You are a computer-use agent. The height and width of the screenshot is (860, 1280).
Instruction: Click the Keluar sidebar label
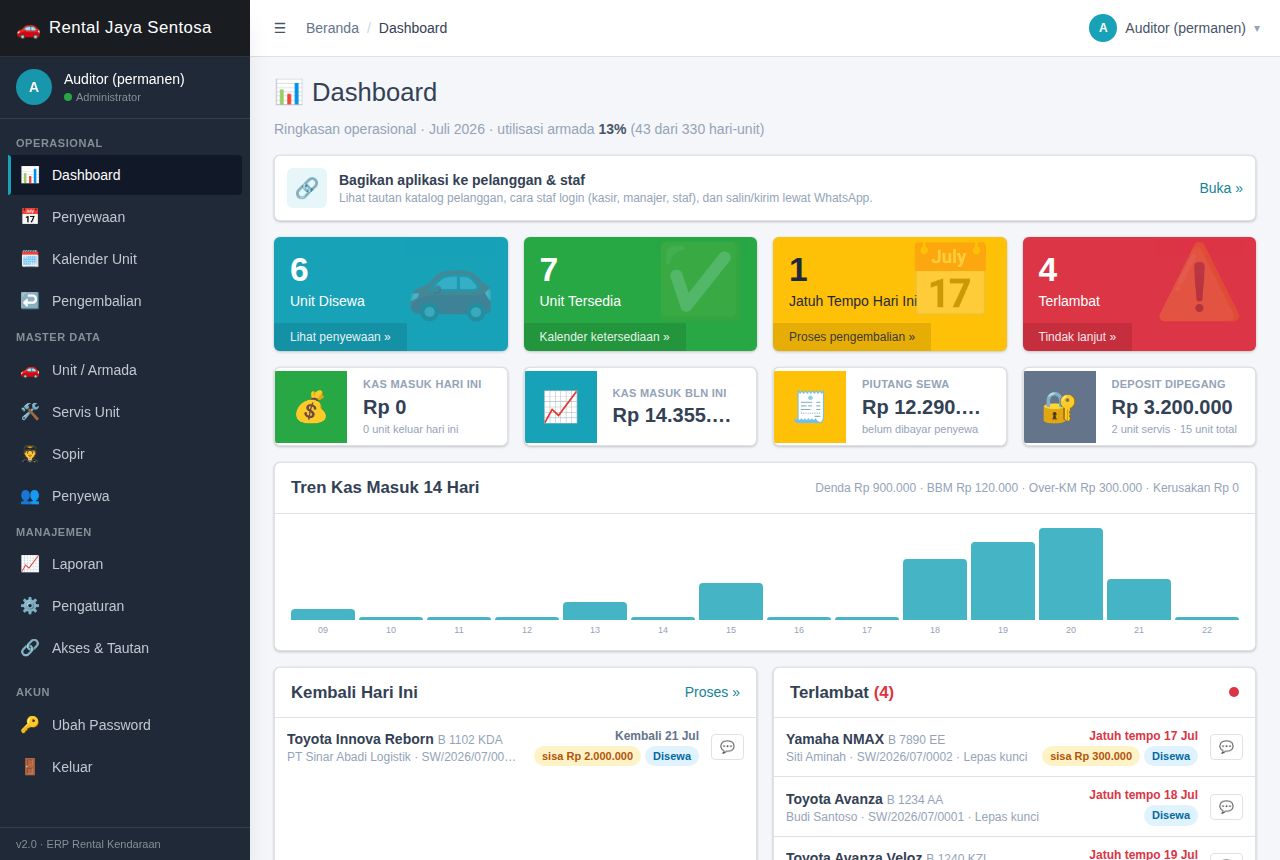click(72, 767)
